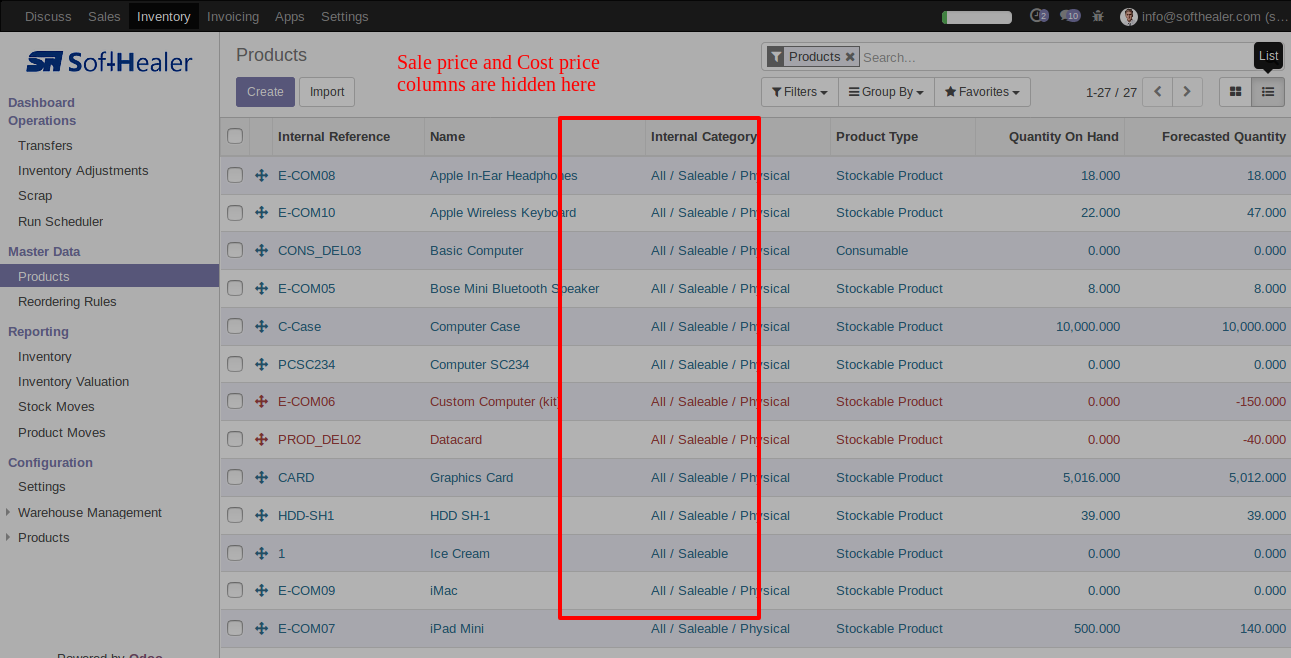The height and width of the screenshot is (658, 1291).
Task: Click the drag handle for E-COM07 row
Action: (261, 629)
